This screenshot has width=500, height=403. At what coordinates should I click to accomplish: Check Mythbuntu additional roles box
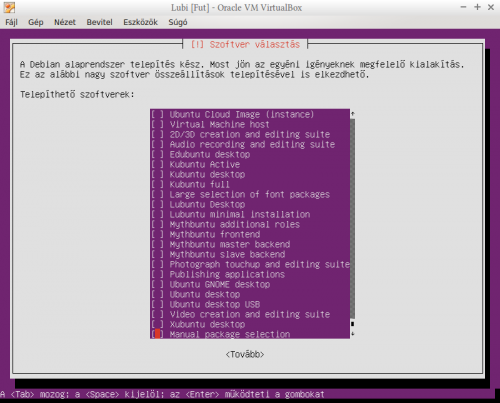tap(157, 224)
